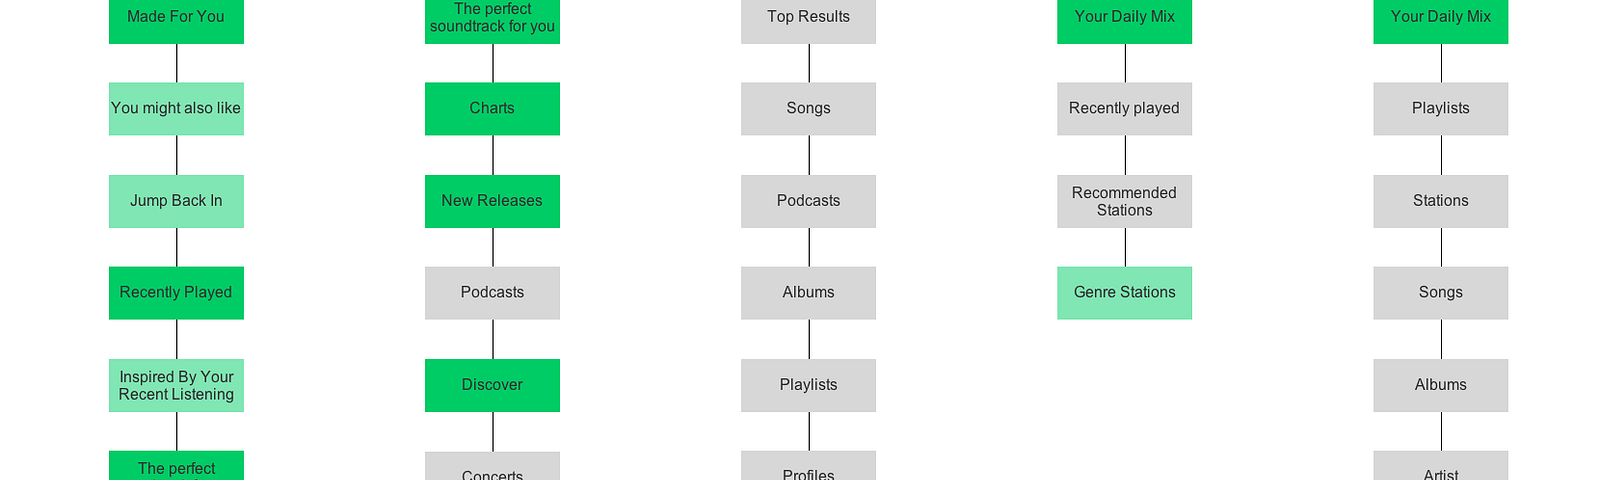
Task: Select the Stations box below Playlists
Action: [x=1440, y=201]
